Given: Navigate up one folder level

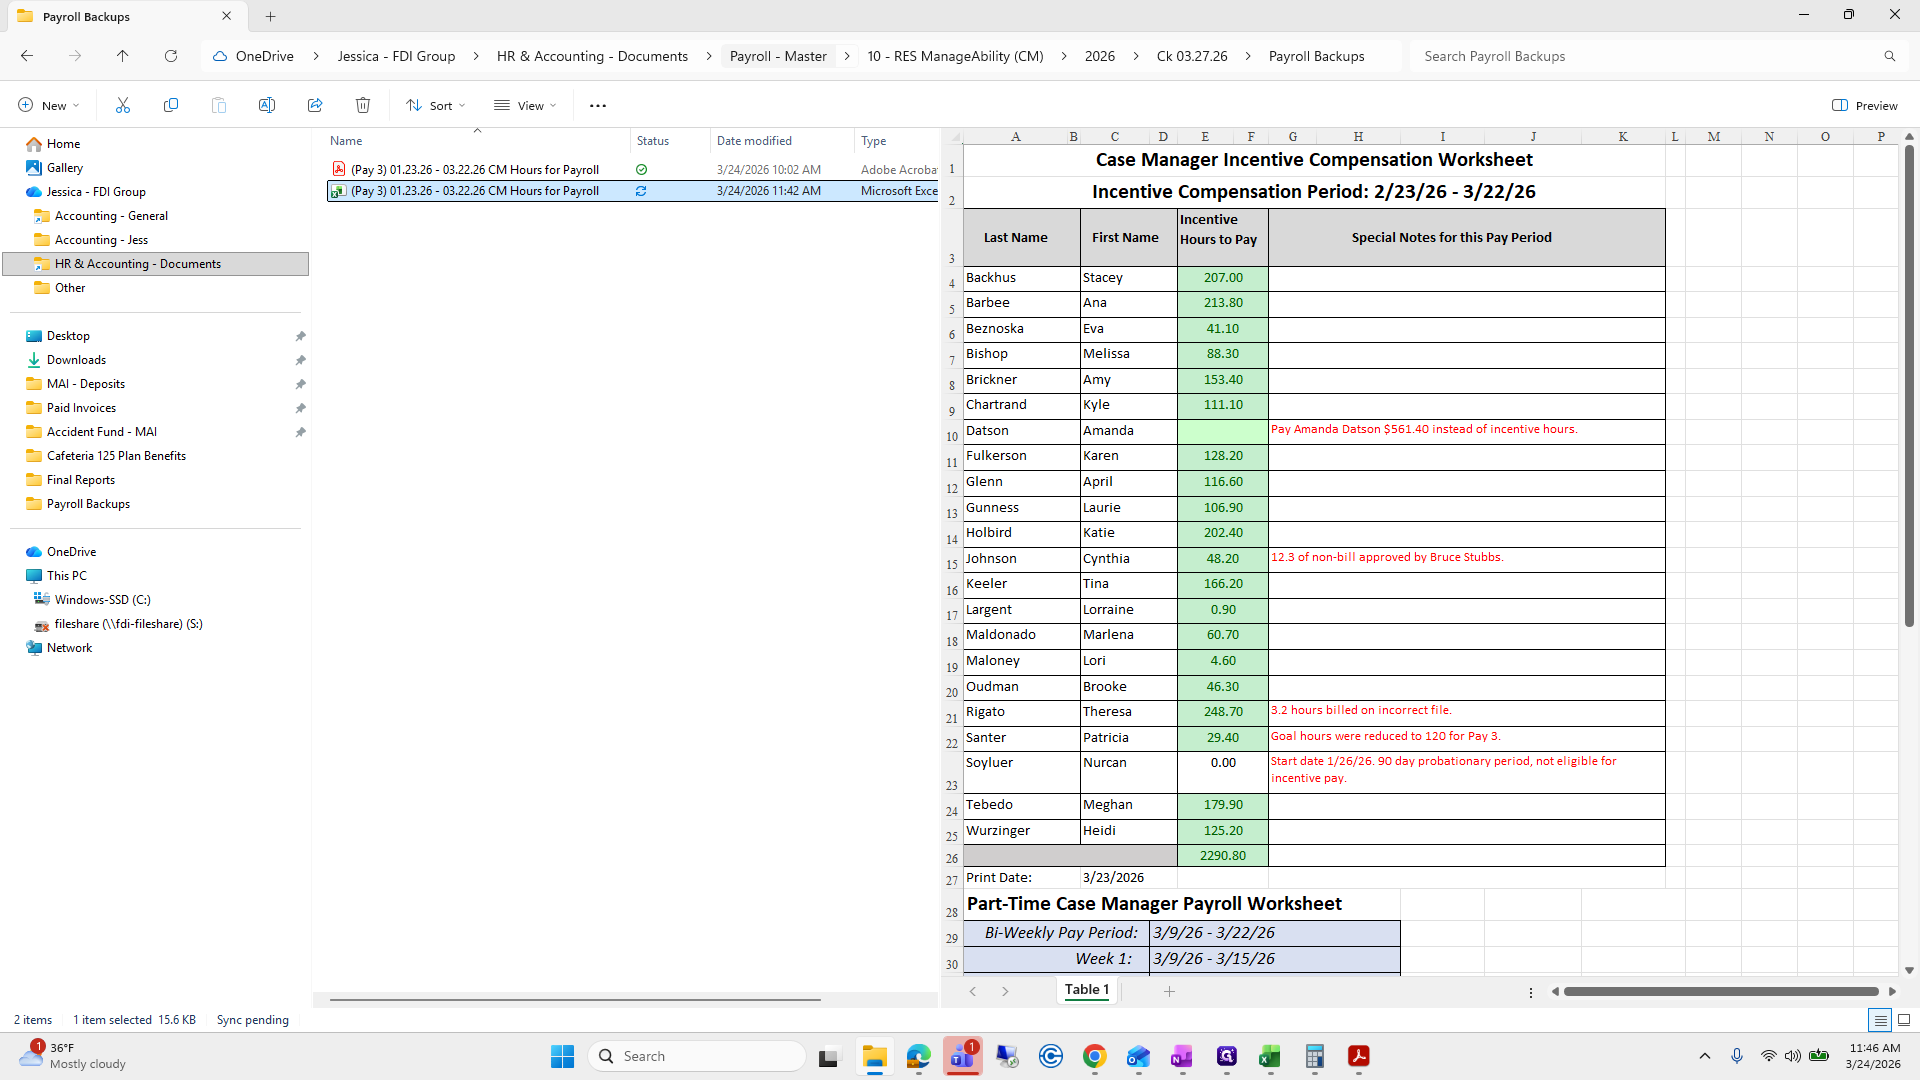Looking at the screenshot, I should (x=122, y=56).
